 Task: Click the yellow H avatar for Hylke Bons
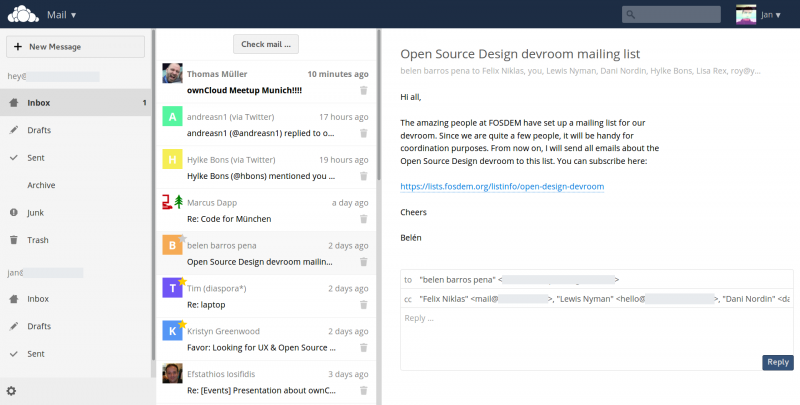[172, 159]
